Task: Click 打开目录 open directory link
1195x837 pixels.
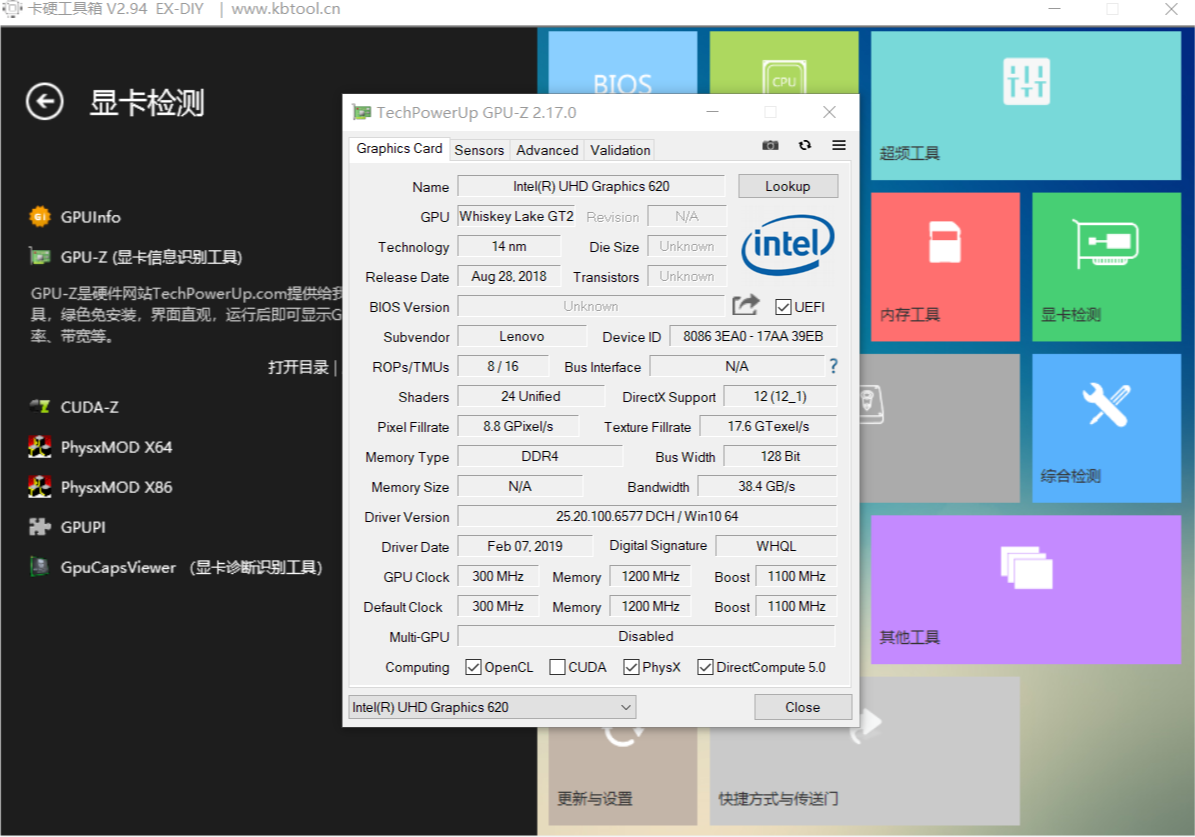Action: [x=298, y=367]
